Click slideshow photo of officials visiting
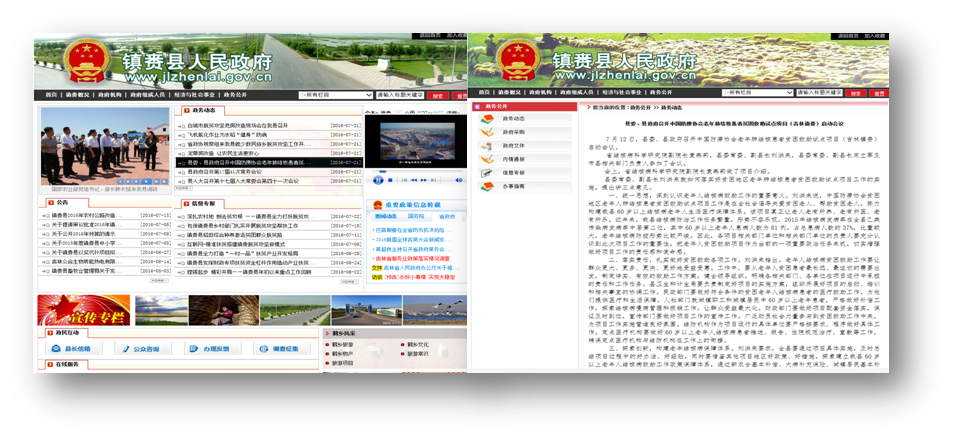 coord(105,146)
